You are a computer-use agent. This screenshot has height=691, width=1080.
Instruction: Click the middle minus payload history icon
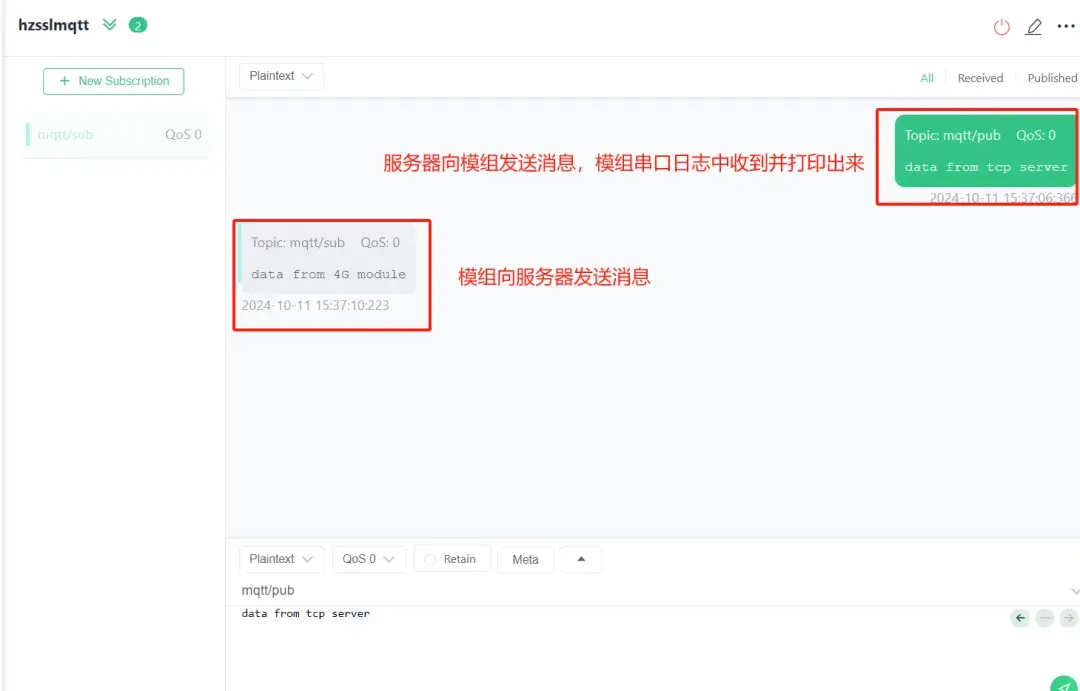1044,618
